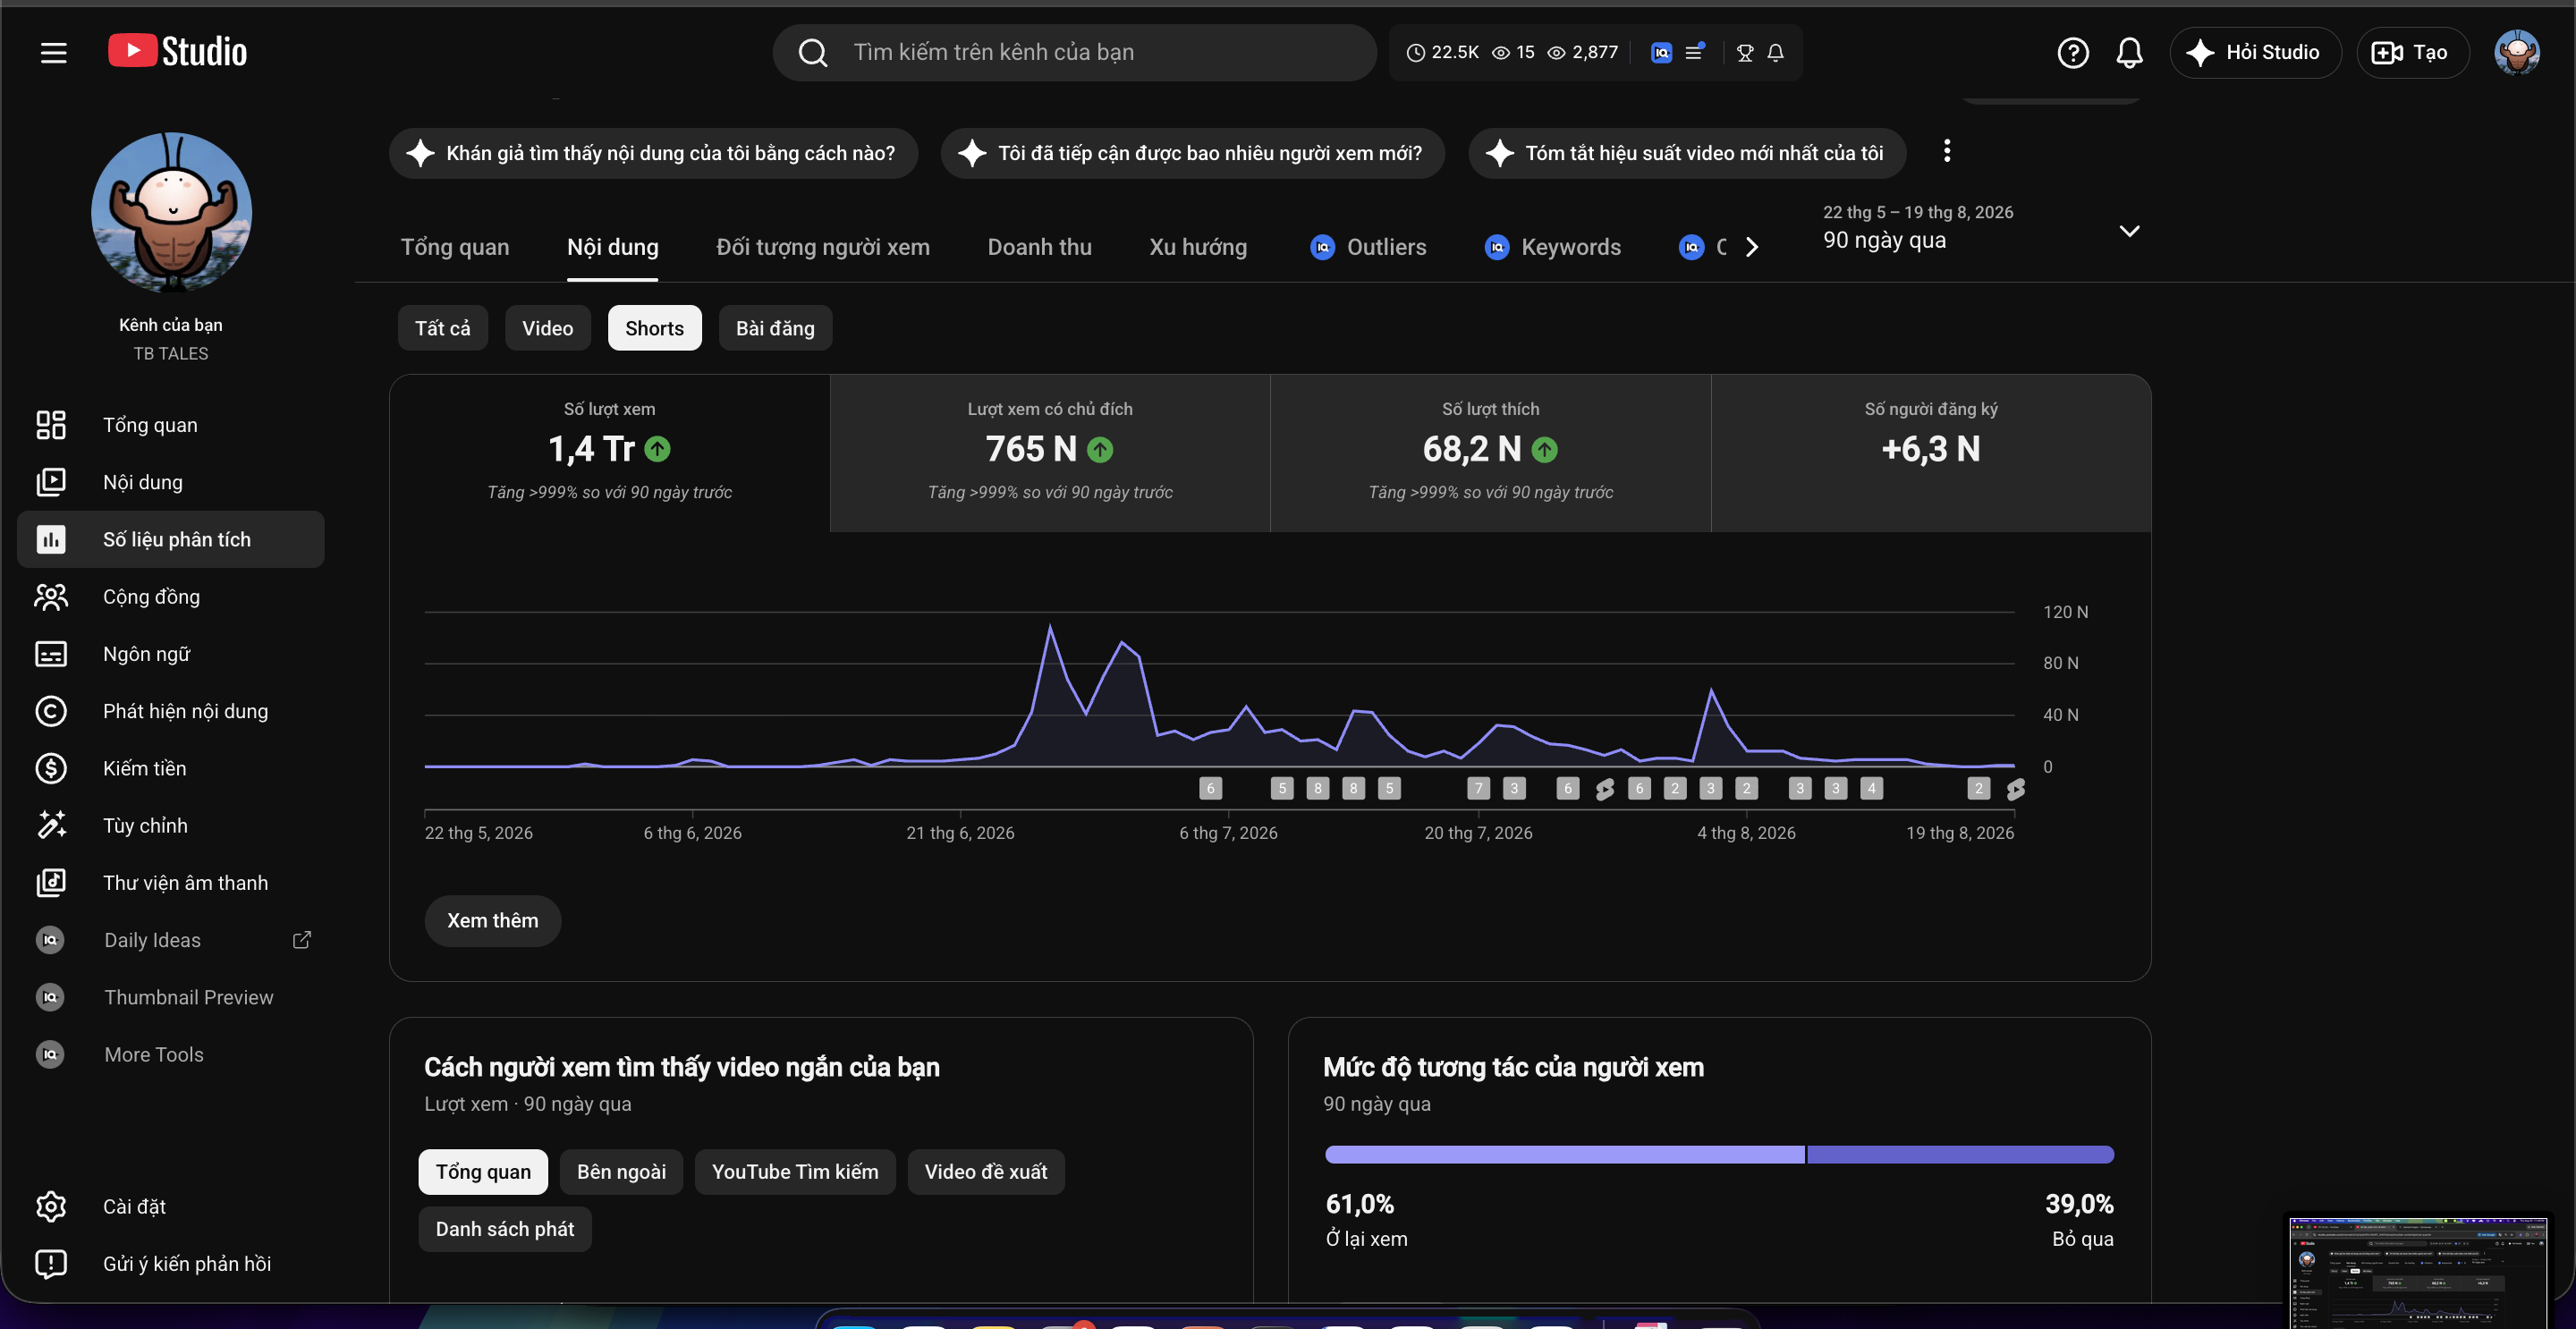Select the Video content filter chip
The image size is (2576, 1329).
[x=547, y=328]
